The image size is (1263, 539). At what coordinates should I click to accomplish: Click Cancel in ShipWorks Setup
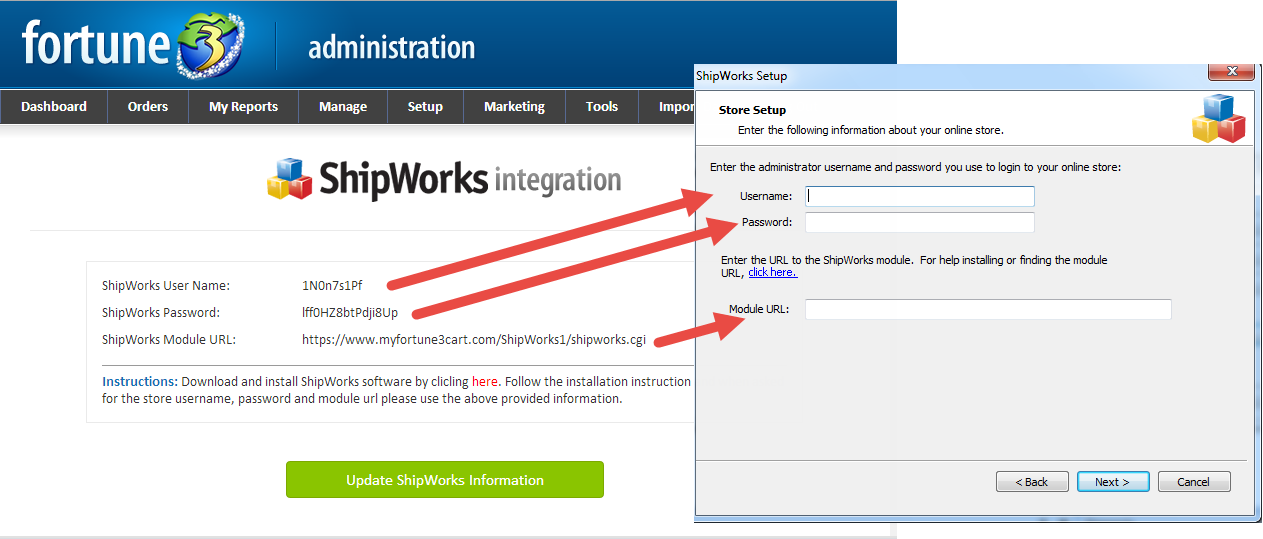tap(1194, 482)
